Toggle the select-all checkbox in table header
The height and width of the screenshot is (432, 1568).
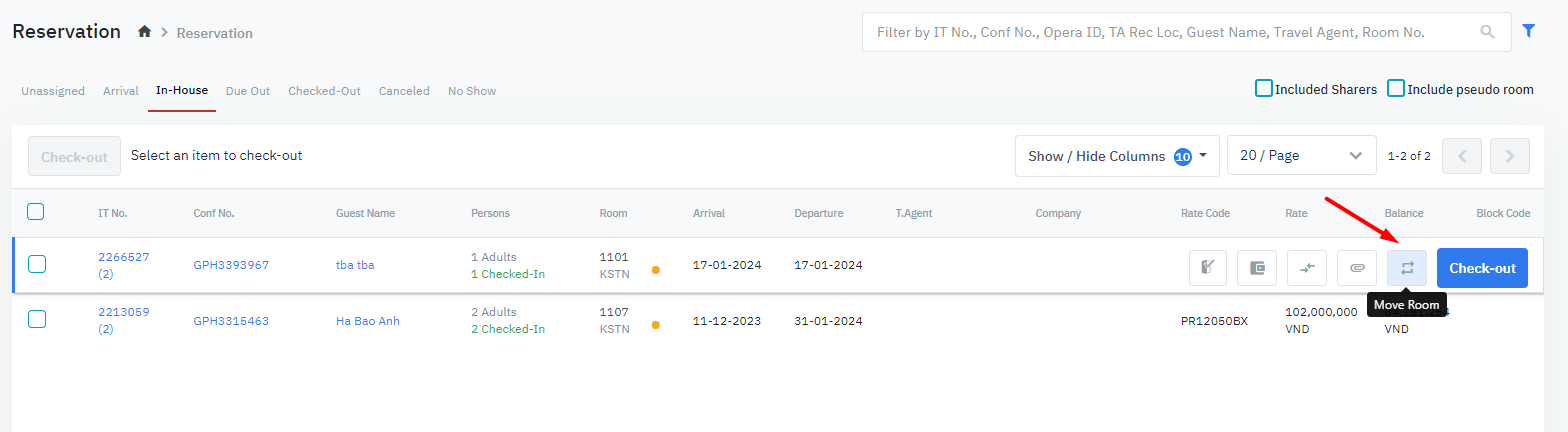pos(35,212)
